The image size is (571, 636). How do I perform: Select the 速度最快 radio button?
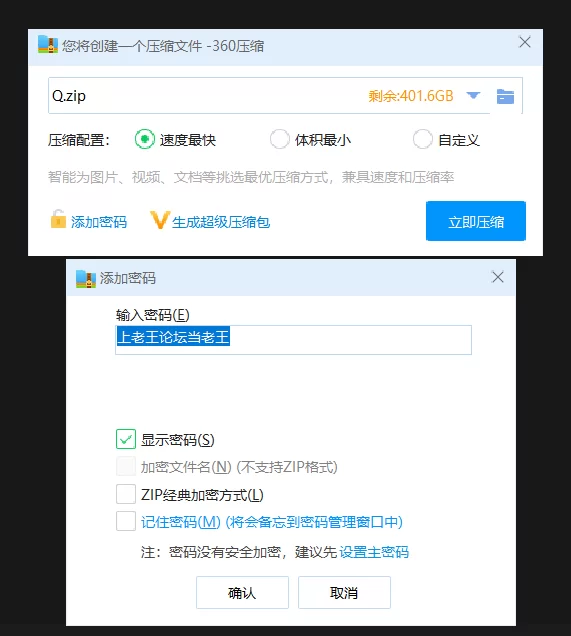pos(145,139)
